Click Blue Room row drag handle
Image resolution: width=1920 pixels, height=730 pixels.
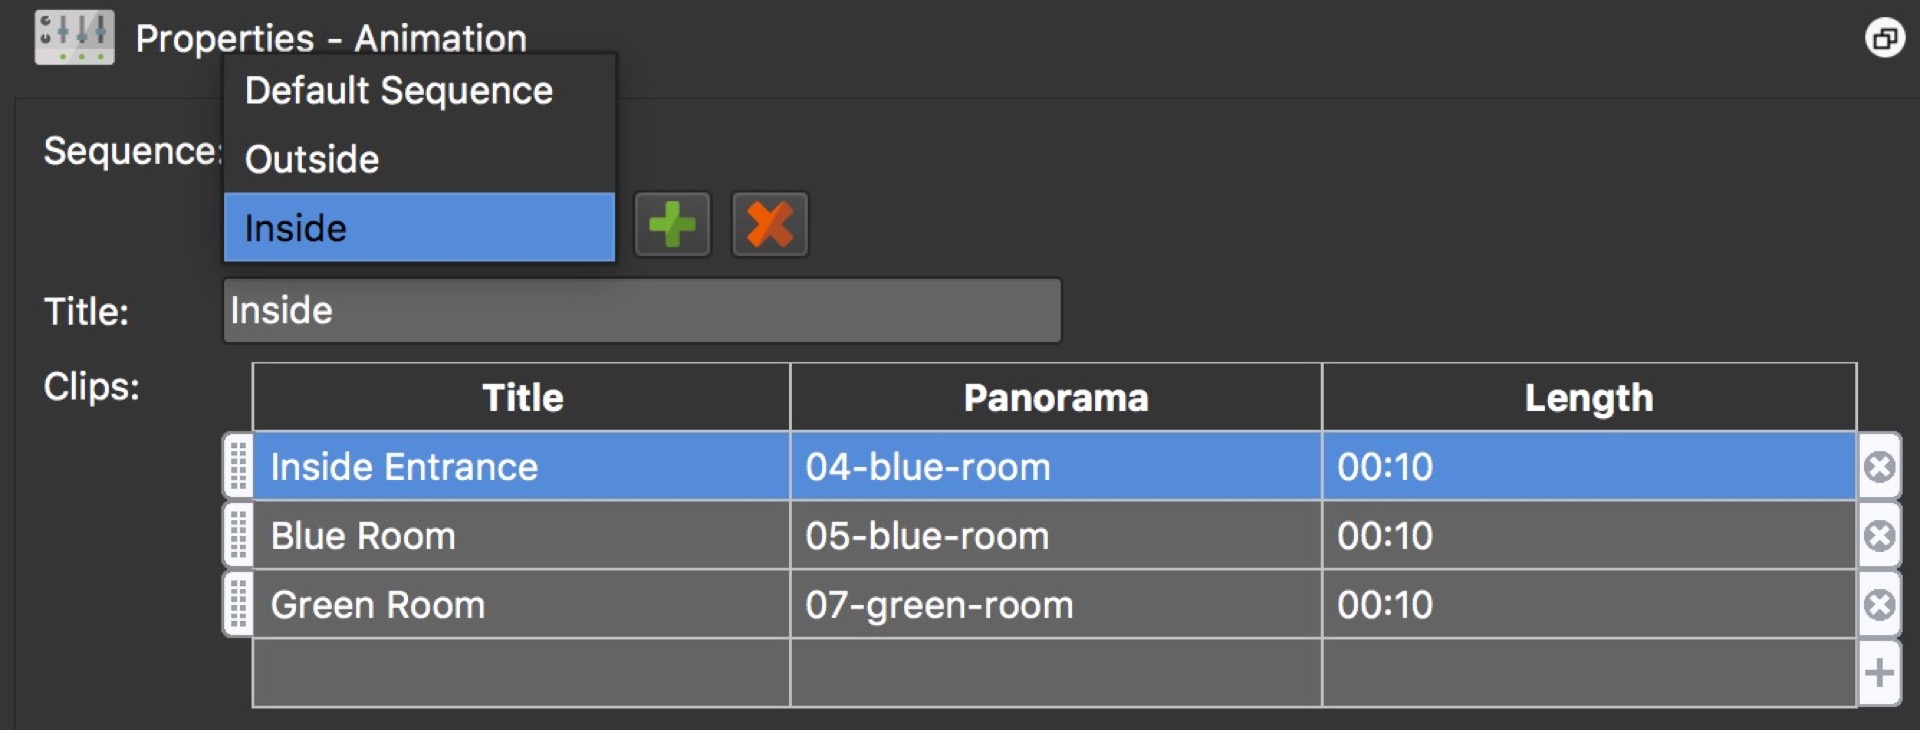(x=238, y=535)
